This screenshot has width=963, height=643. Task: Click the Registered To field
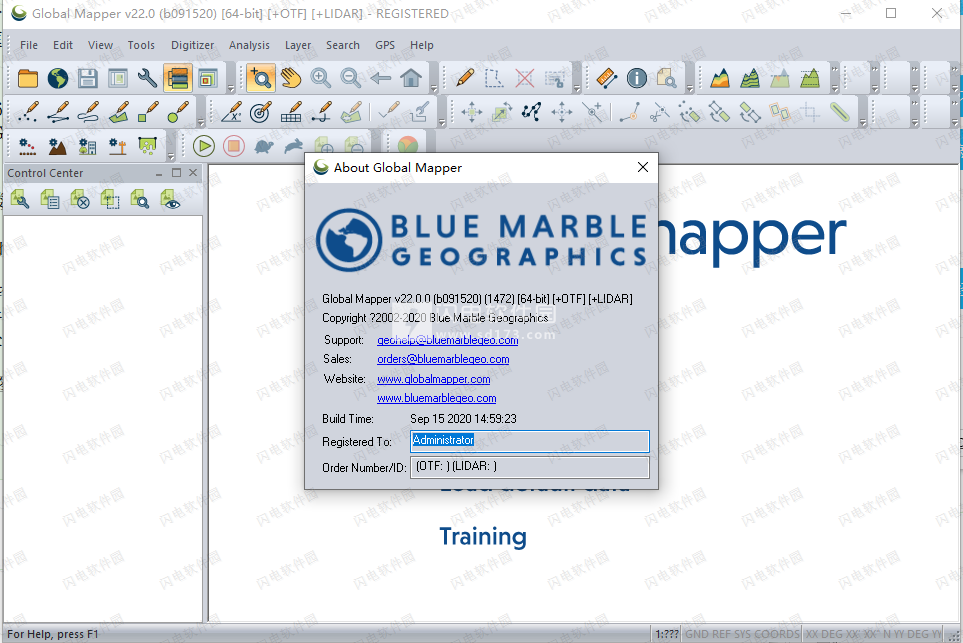529,441
